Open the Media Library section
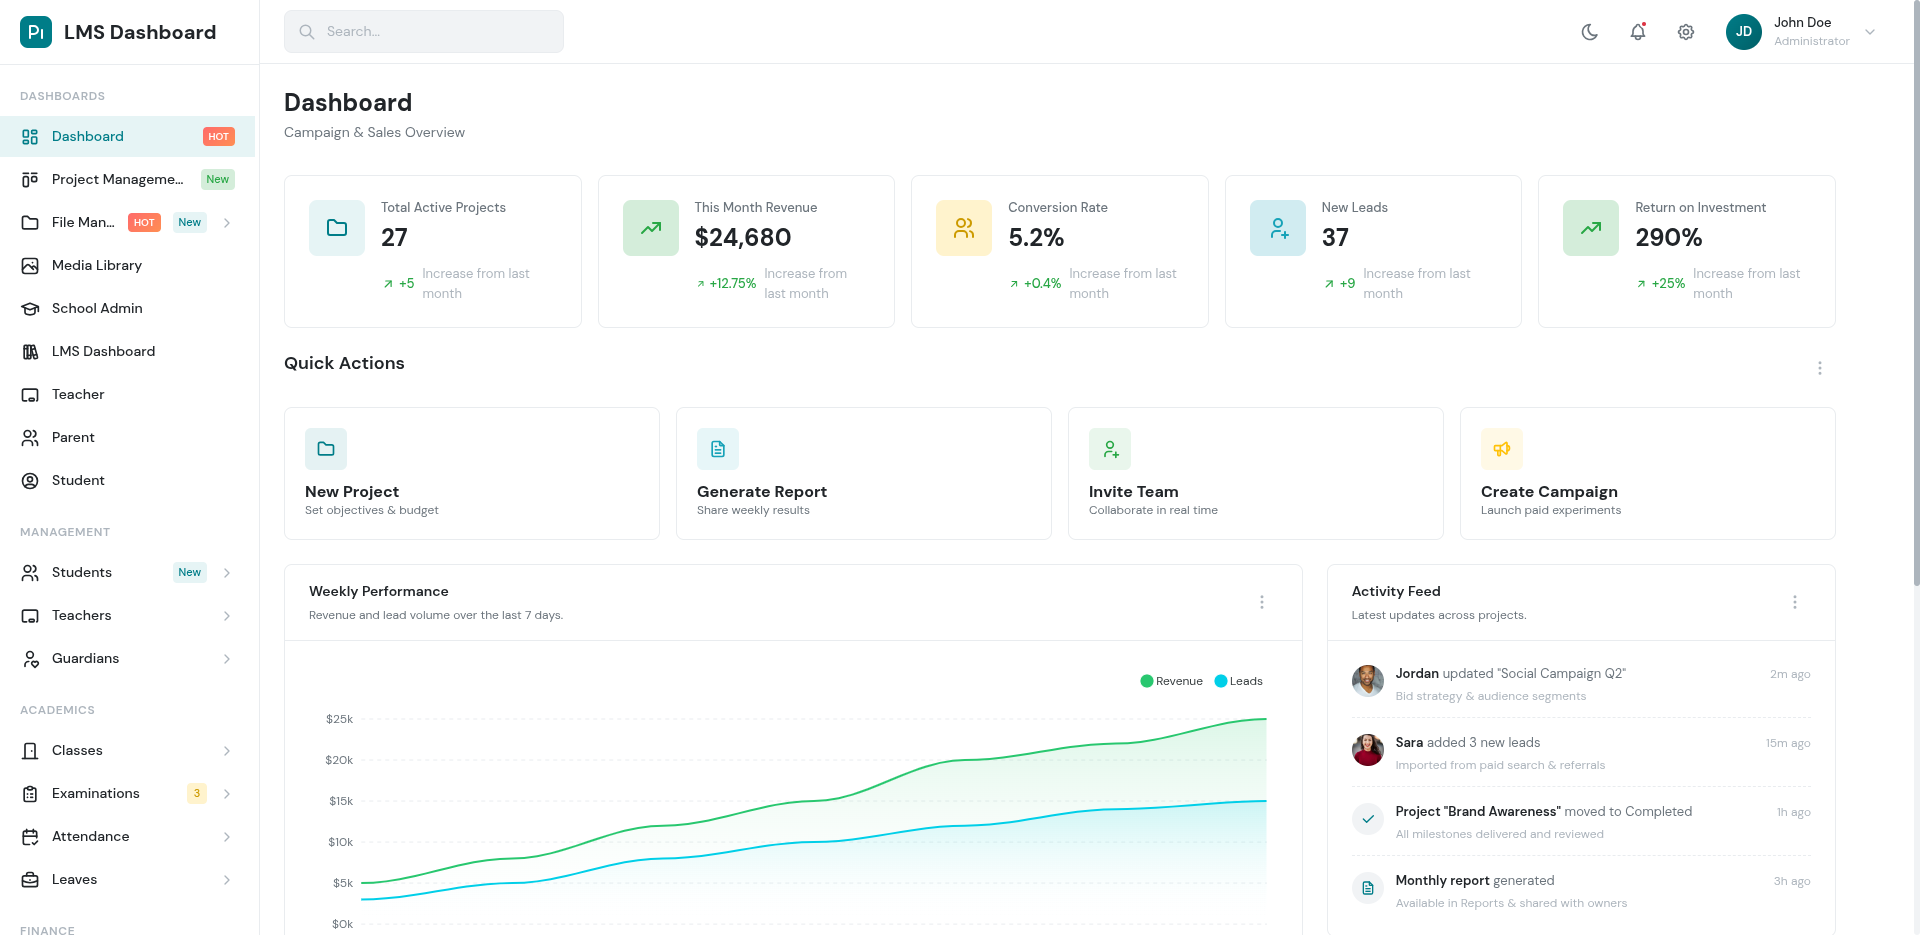This screenshot has width=1920, height=935. pyautogui.click(x=97, y=265)
